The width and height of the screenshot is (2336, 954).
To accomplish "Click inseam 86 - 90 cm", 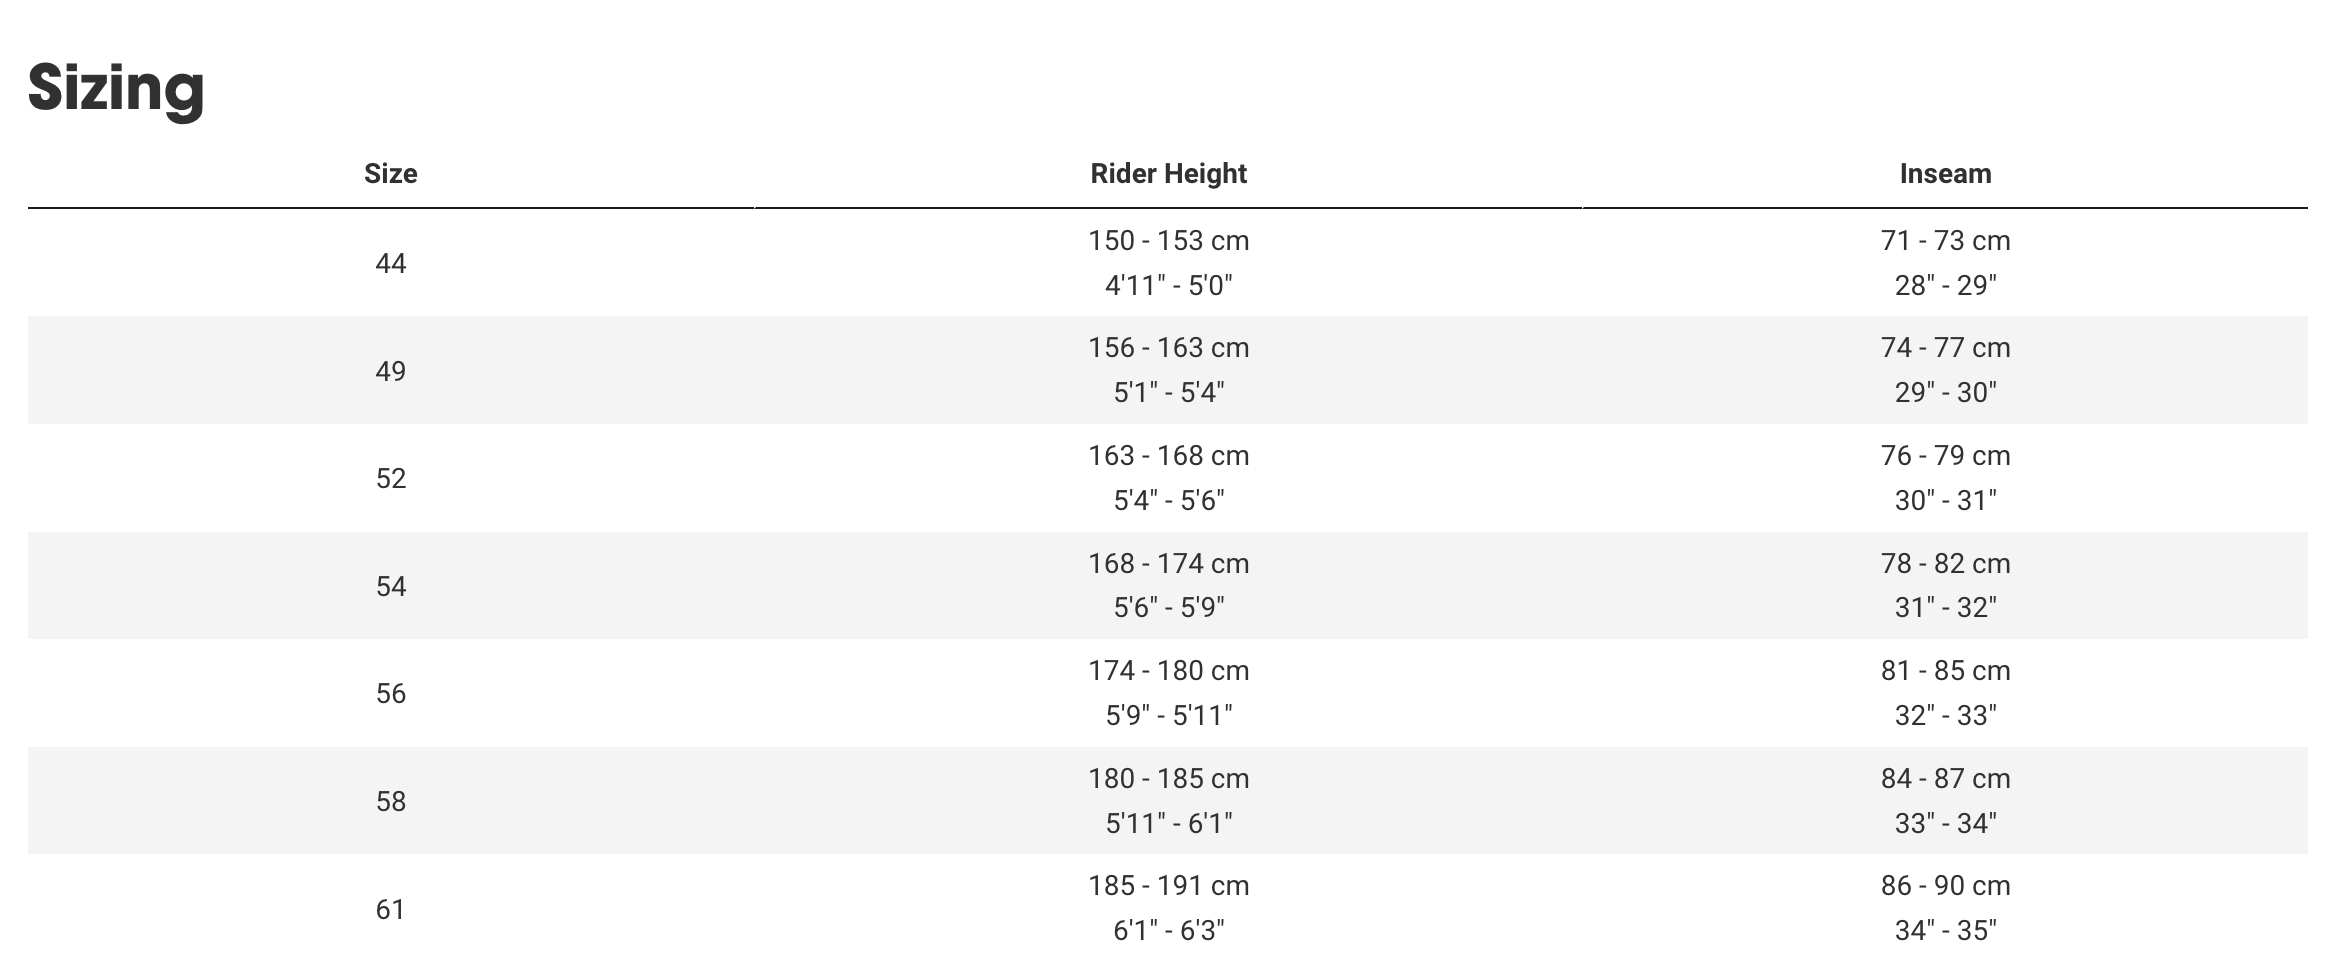I will click(x=1945, y=886).
